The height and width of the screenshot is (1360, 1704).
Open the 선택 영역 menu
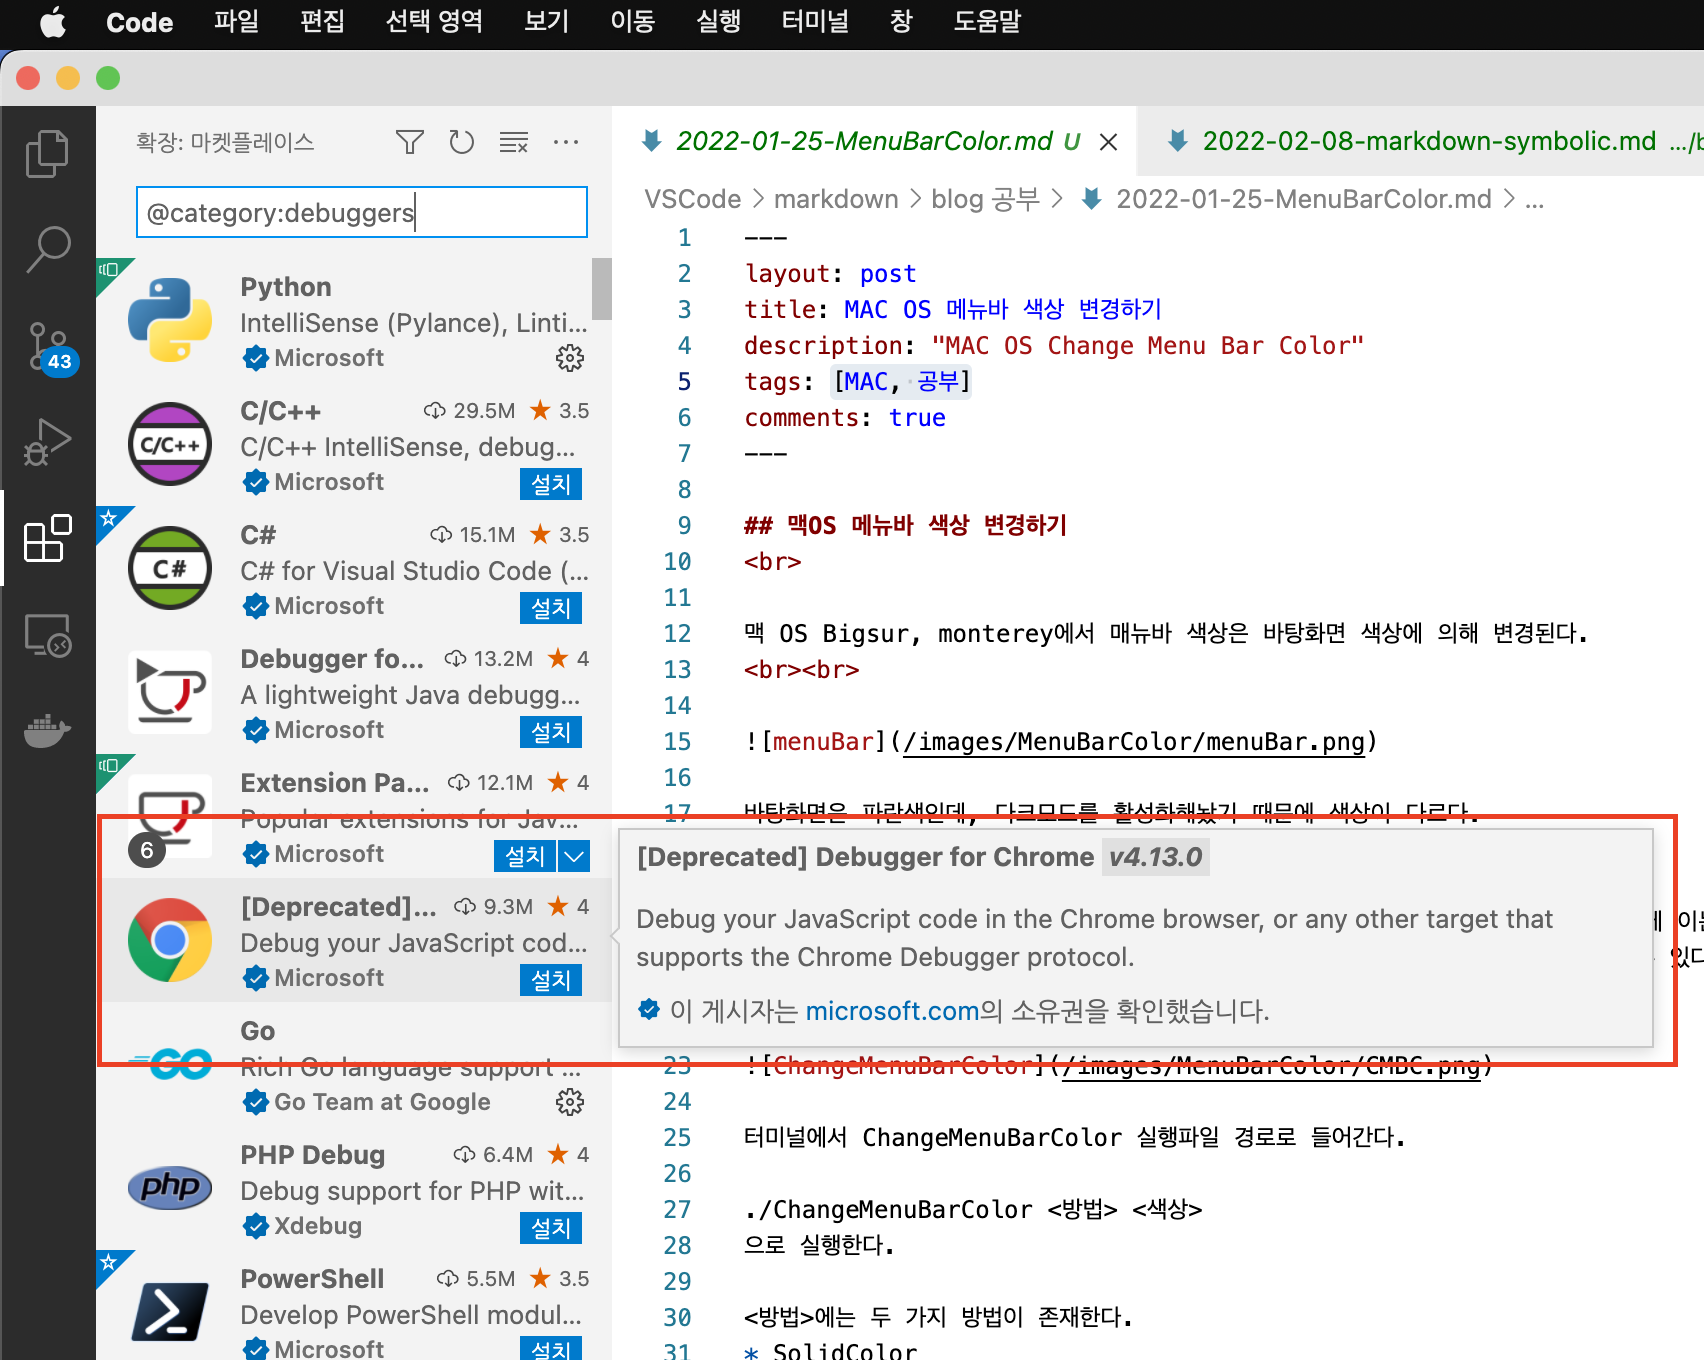[434, 21]
